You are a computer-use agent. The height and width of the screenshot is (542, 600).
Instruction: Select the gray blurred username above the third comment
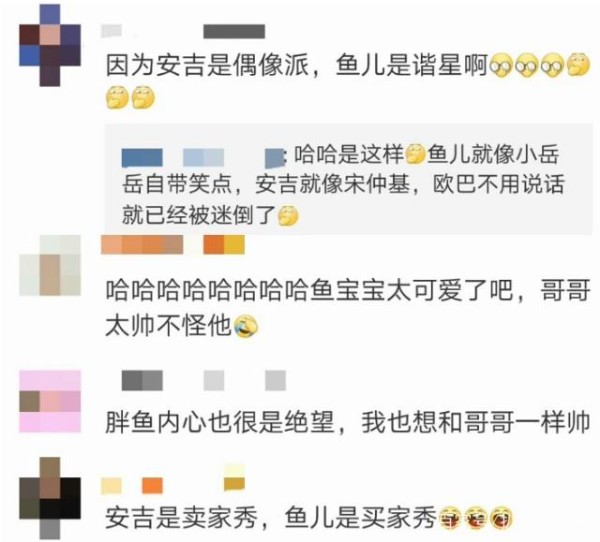pyautogui.click(x=204, y=380)
